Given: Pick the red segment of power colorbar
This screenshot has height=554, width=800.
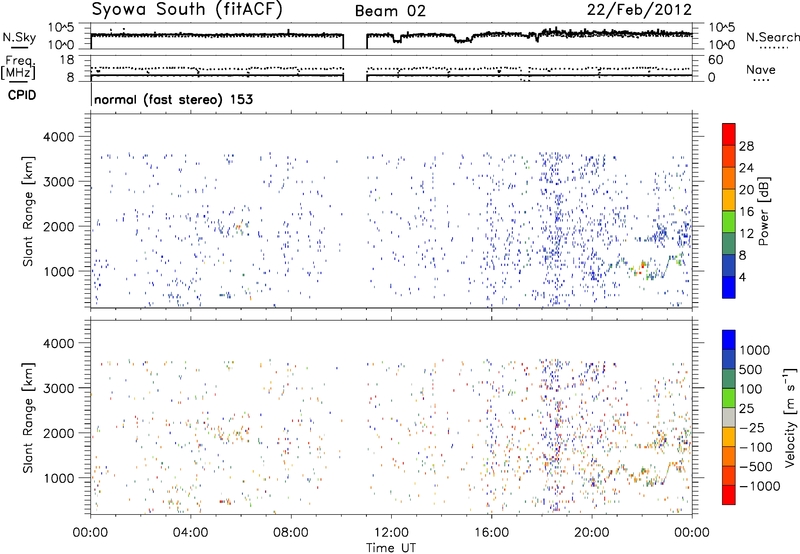Looking at the screenshot, I should (729, 135).
